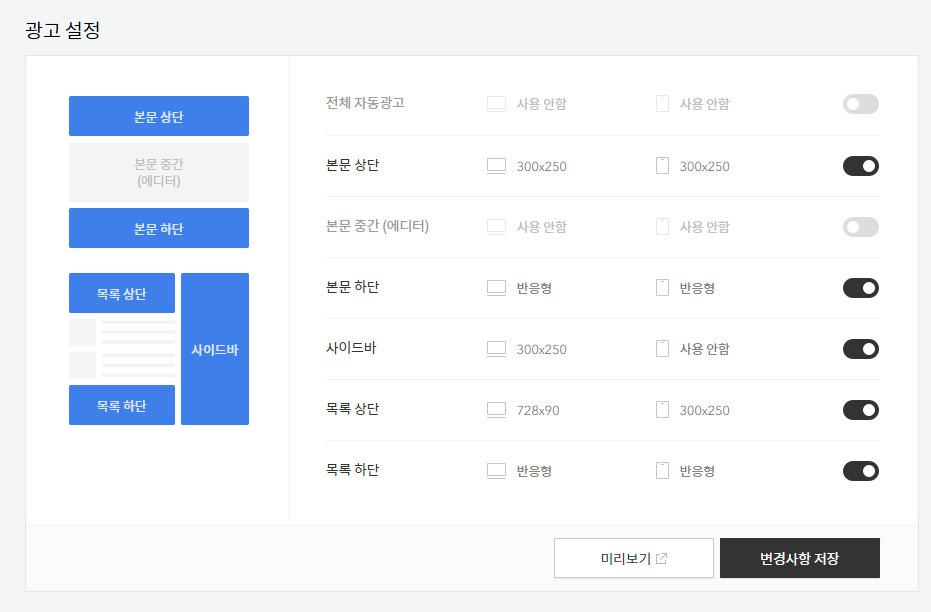This screenshot has height=612, width=931.
Task: Click the 본문 상단 row label
Action: (352, 165)
